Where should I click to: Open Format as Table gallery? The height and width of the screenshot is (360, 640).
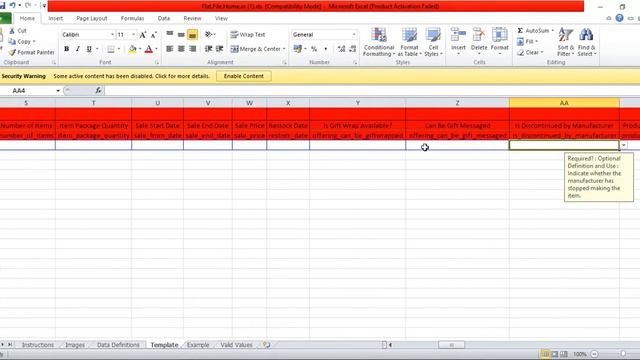point(409,42)
